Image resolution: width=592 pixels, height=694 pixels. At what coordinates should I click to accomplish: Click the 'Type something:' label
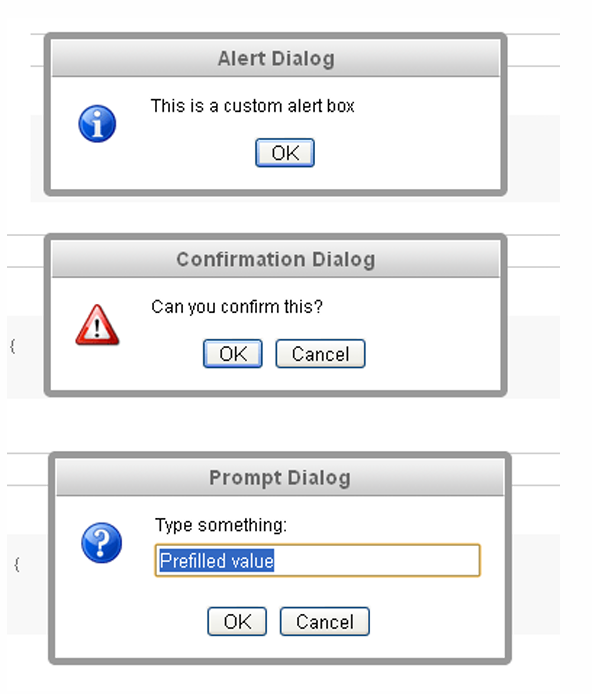(221, 525)
